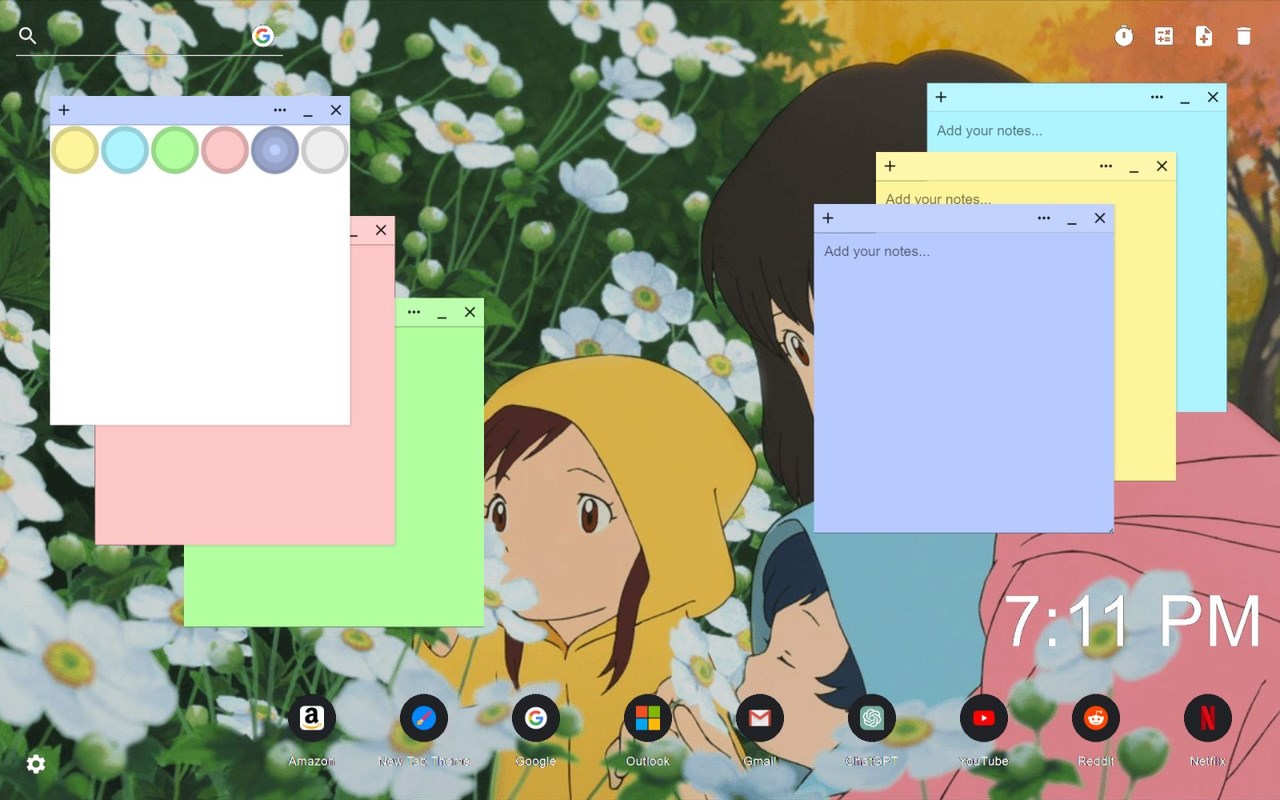Click the plus icon on the white note

tap(64, 110)
